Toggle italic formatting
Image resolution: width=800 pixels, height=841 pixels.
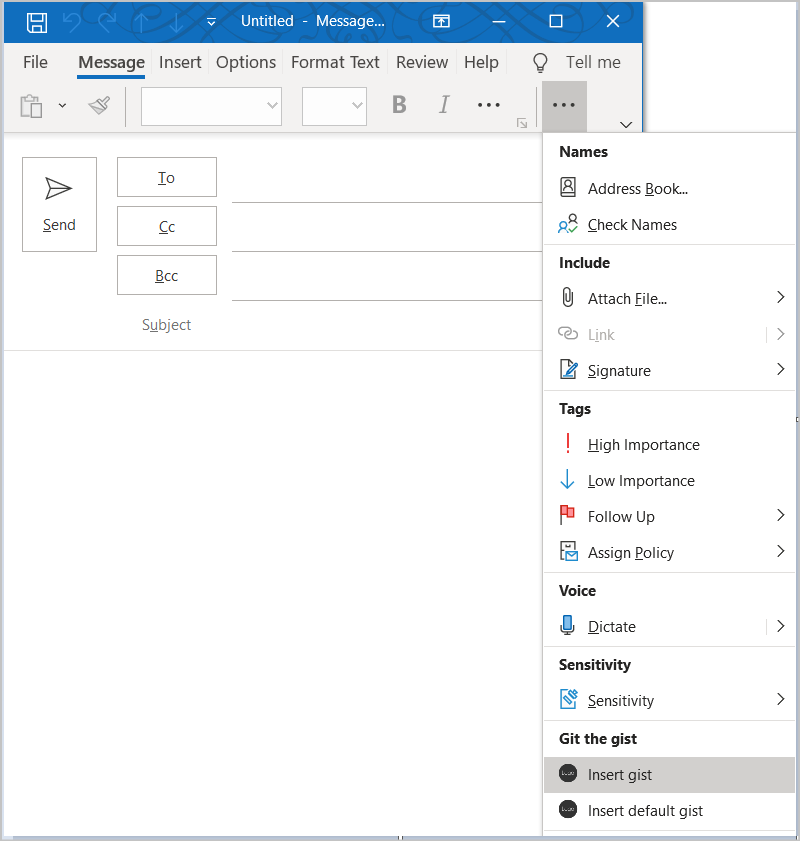coord(444,104)
